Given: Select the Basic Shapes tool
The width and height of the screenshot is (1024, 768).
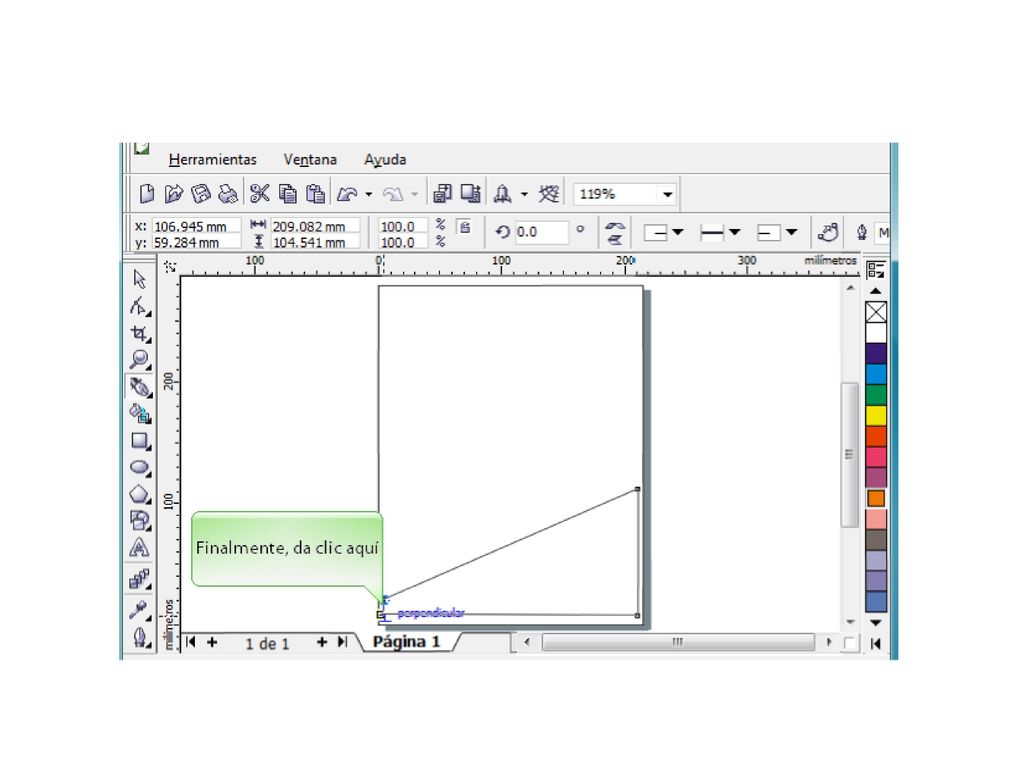Looking at the screenshot, I should [140, 520].
